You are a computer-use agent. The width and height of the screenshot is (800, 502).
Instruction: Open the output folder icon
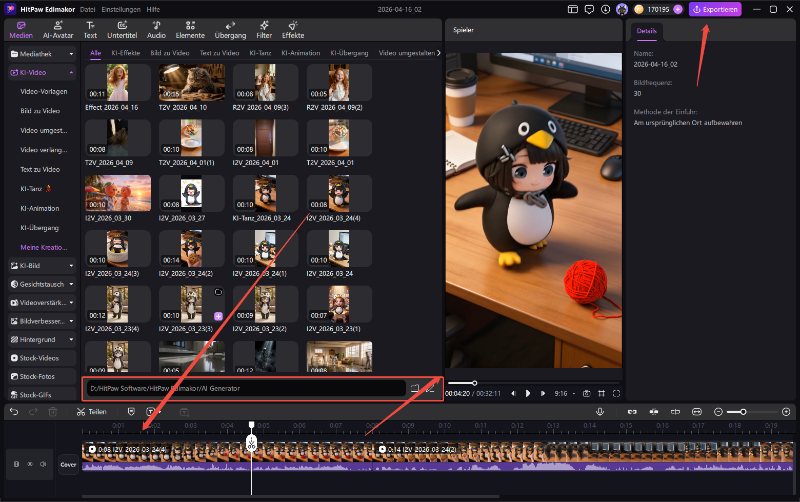(415, 388)
